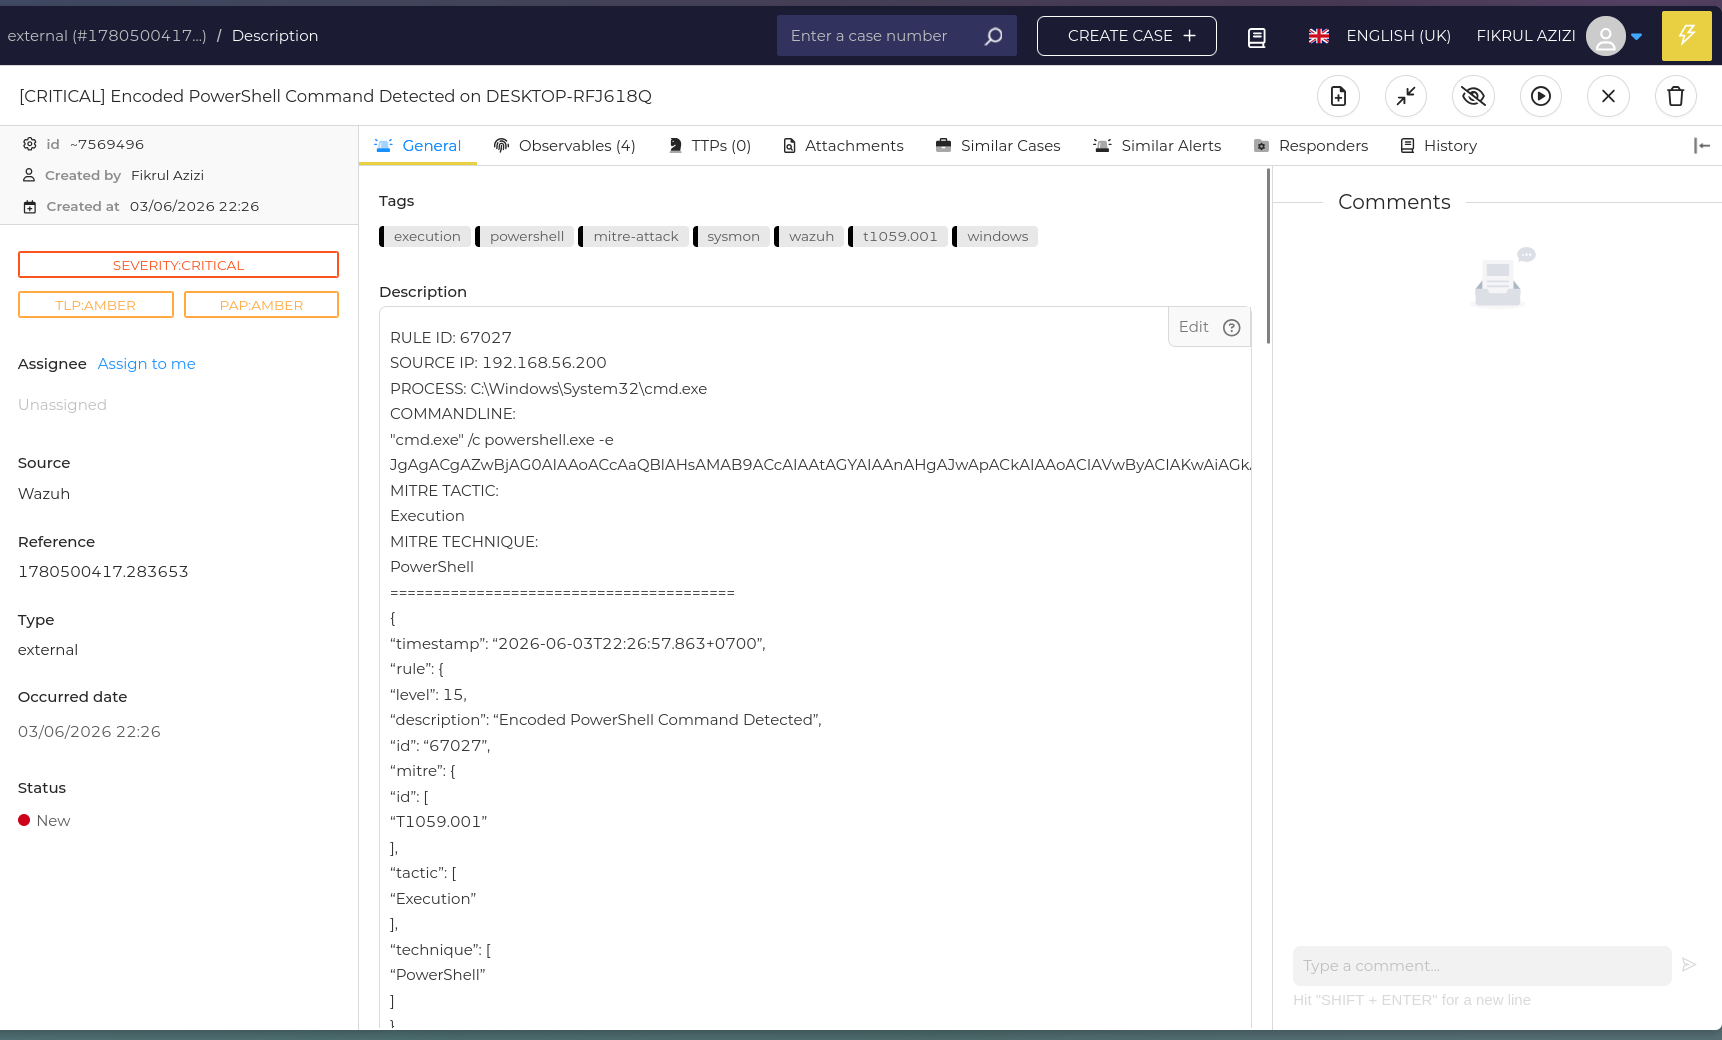
Task: Select the mitre-attack tag
Action: pyautogui.click(x=634, y=237)
